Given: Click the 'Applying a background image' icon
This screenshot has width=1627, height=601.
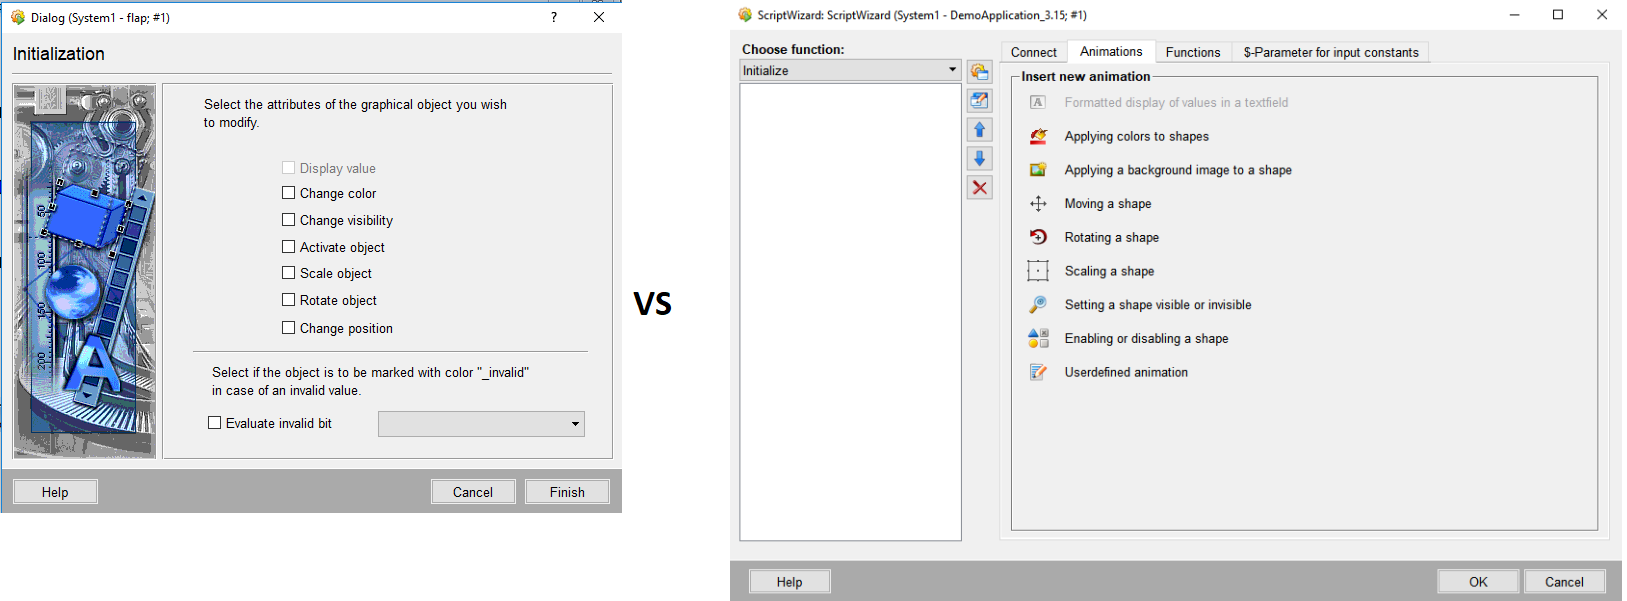Looking at the screenshot, I should pyautogui.click(x=1038, y=170).
